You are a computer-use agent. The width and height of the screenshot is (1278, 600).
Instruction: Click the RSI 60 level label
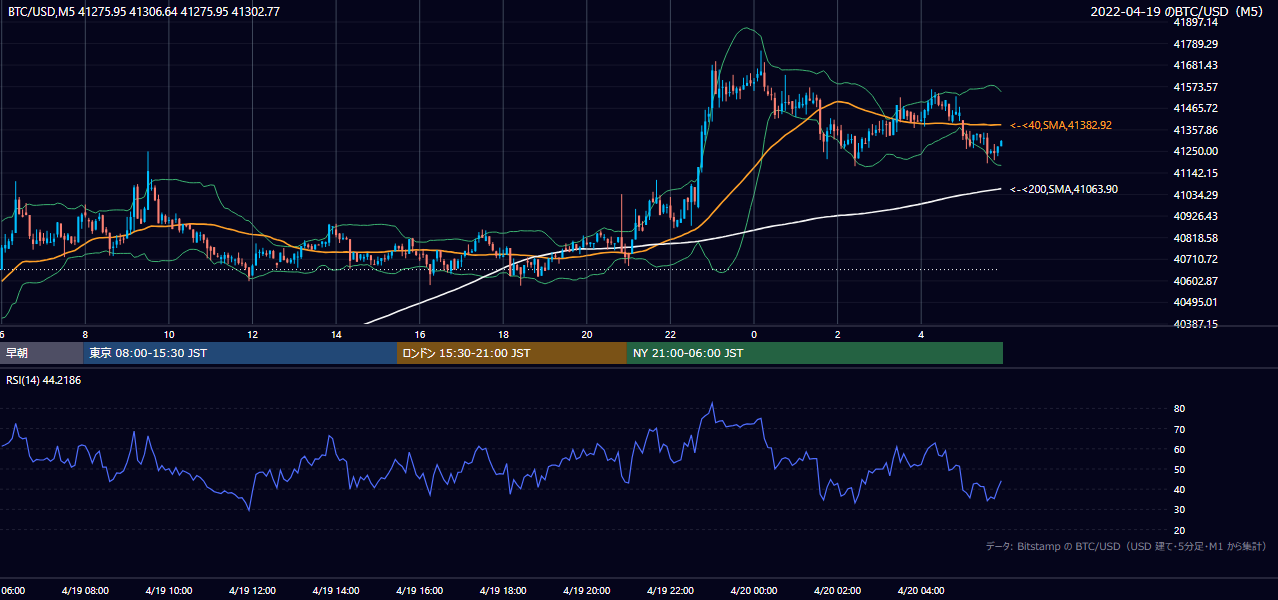tap(1180, 449)
